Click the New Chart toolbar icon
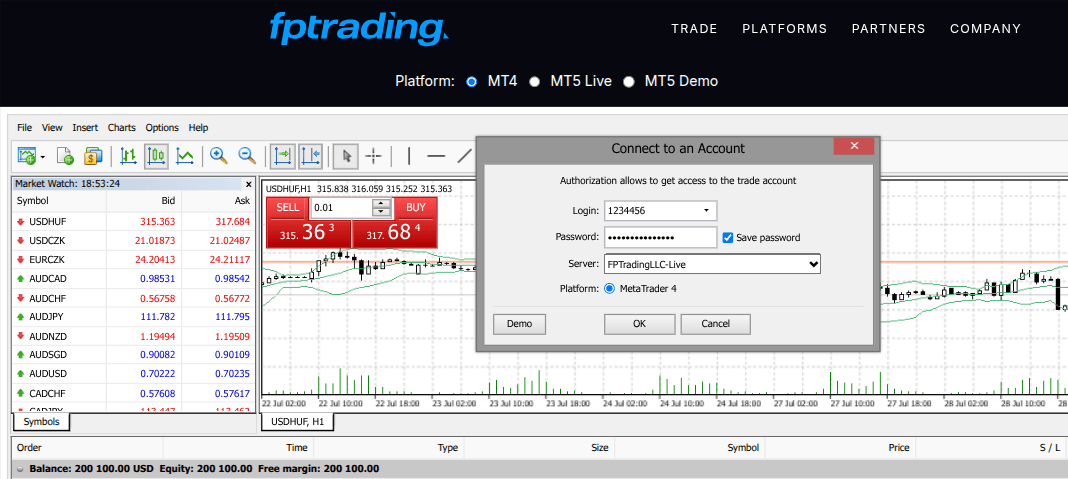 [27, 156]
